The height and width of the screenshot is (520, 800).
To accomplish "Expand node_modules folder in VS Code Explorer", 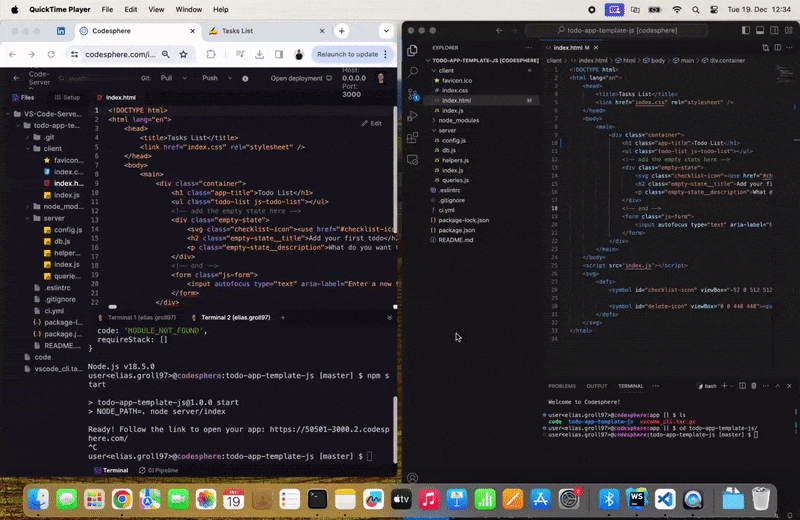I will 458,120.
